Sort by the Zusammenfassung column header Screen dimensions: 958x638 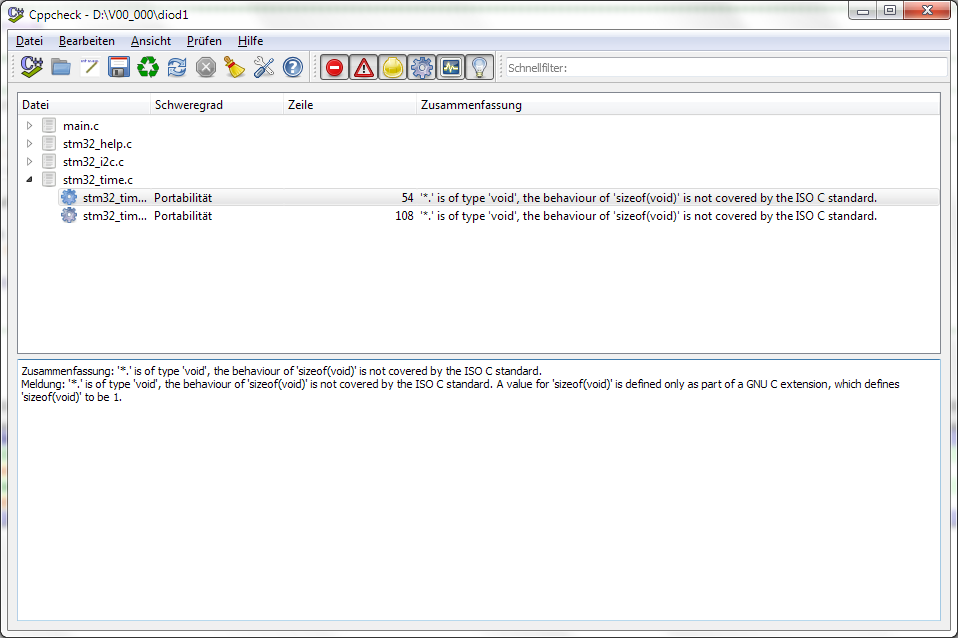click(x=678, y=104)
